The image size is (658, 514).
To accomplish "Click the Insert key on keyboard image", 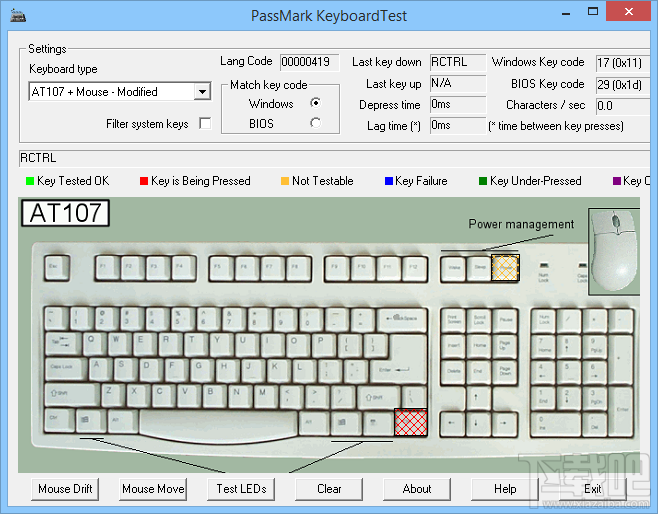I will pyautogui.click(x=454, y=346).
